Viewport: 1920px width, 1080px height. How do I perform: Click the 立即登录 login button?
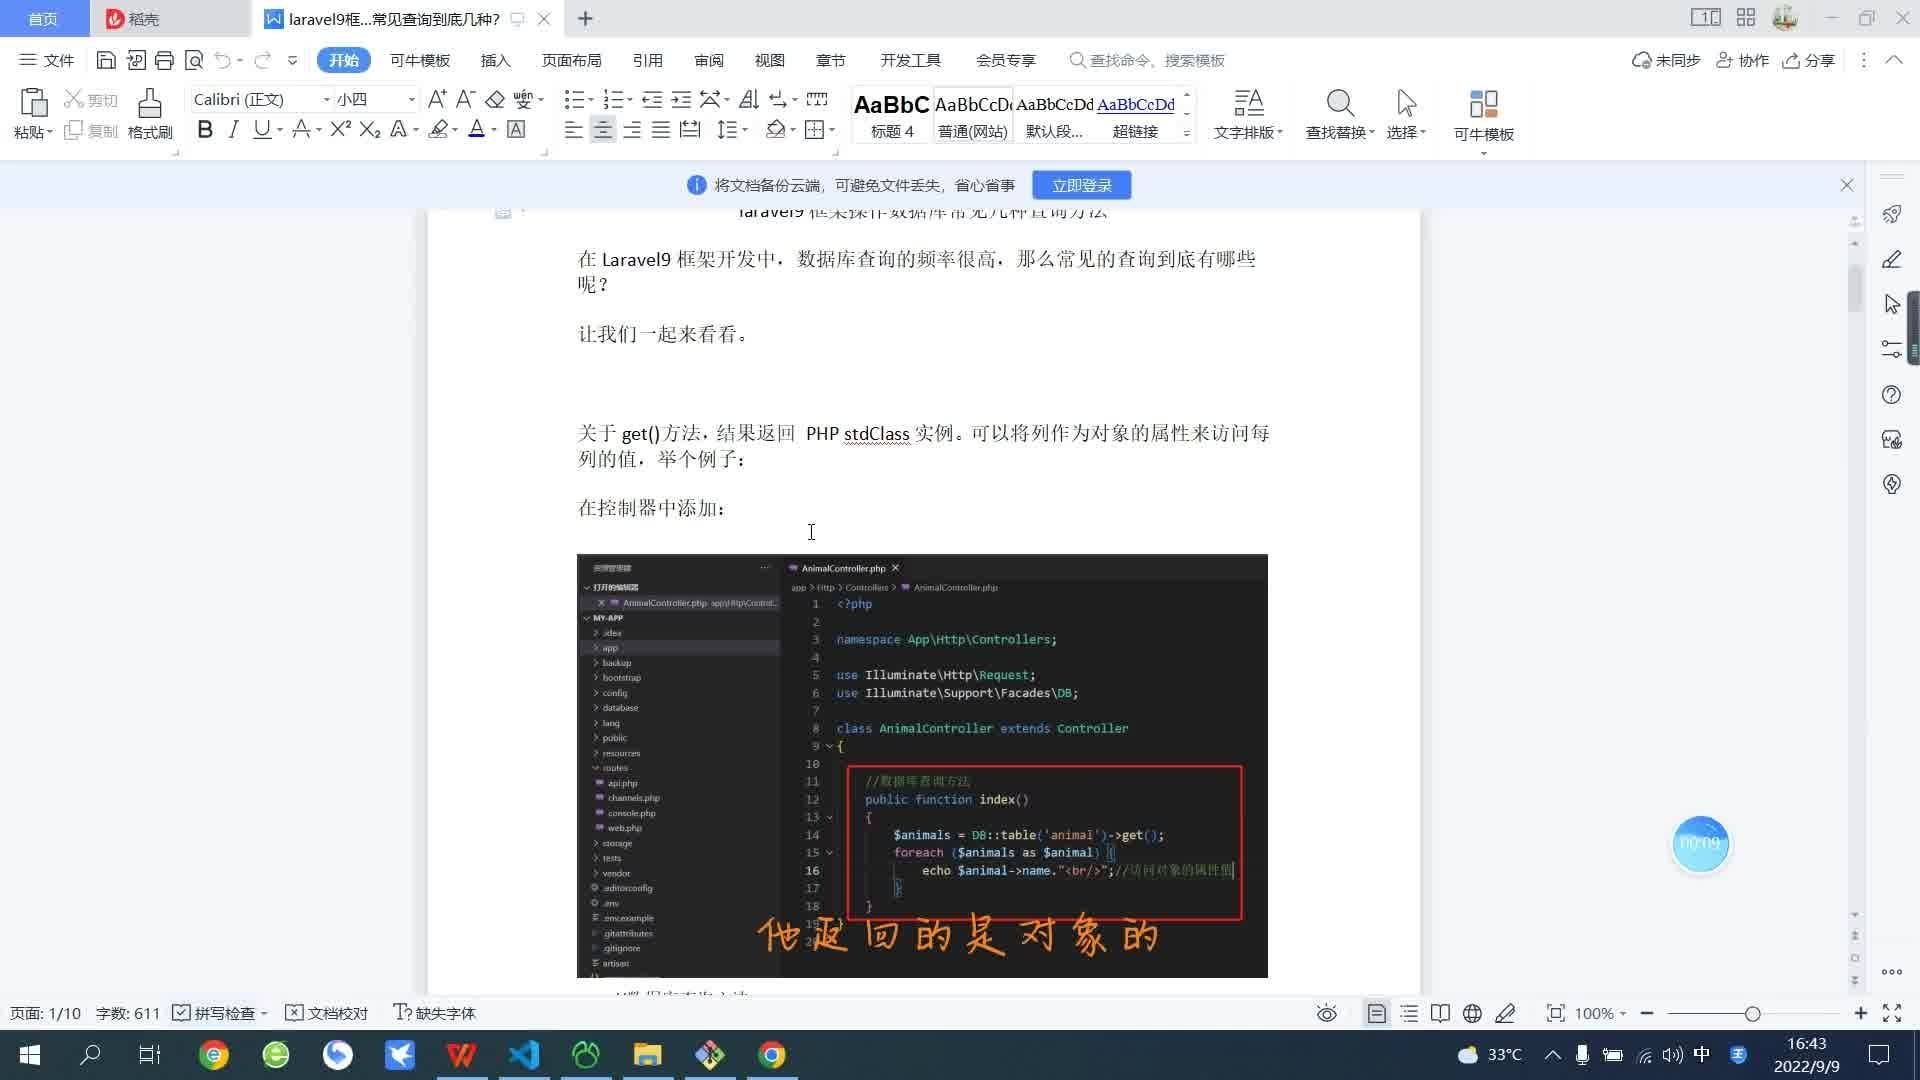click(x=1081, y=185)
